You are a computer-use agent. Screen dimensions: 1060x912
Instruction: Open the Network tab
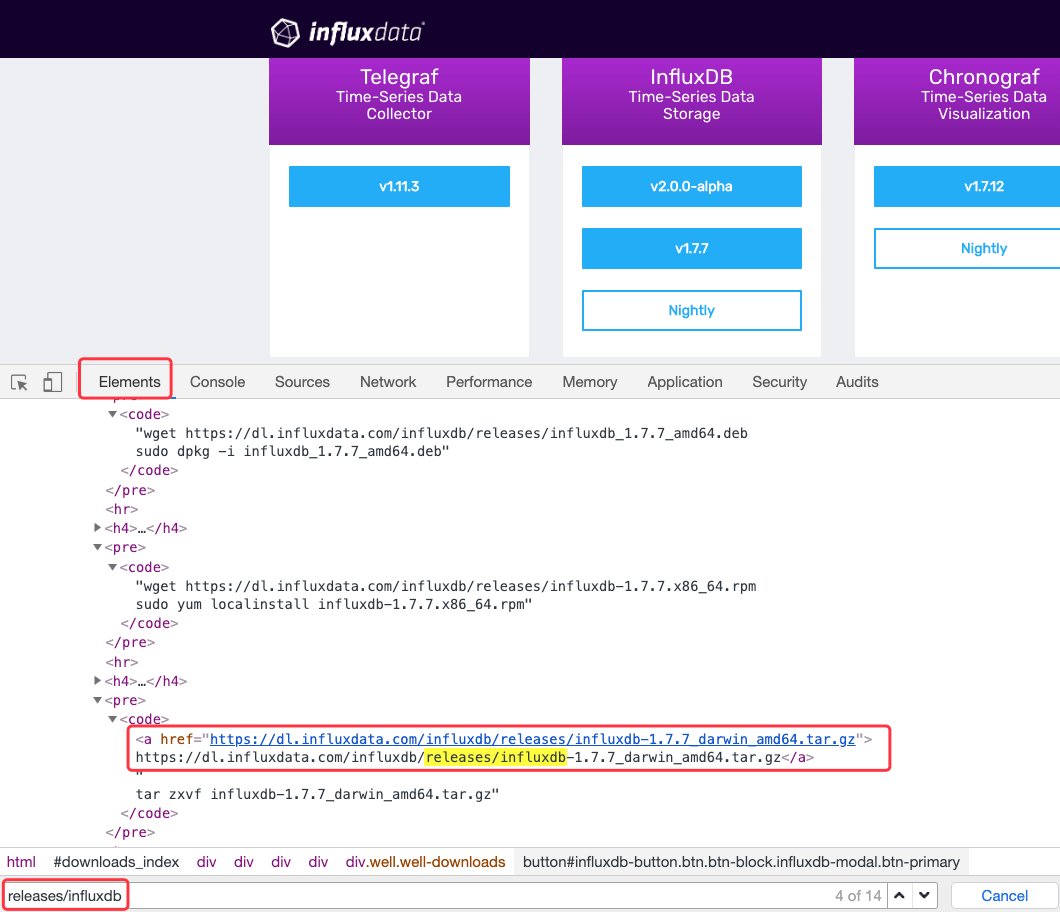(388, 382)
